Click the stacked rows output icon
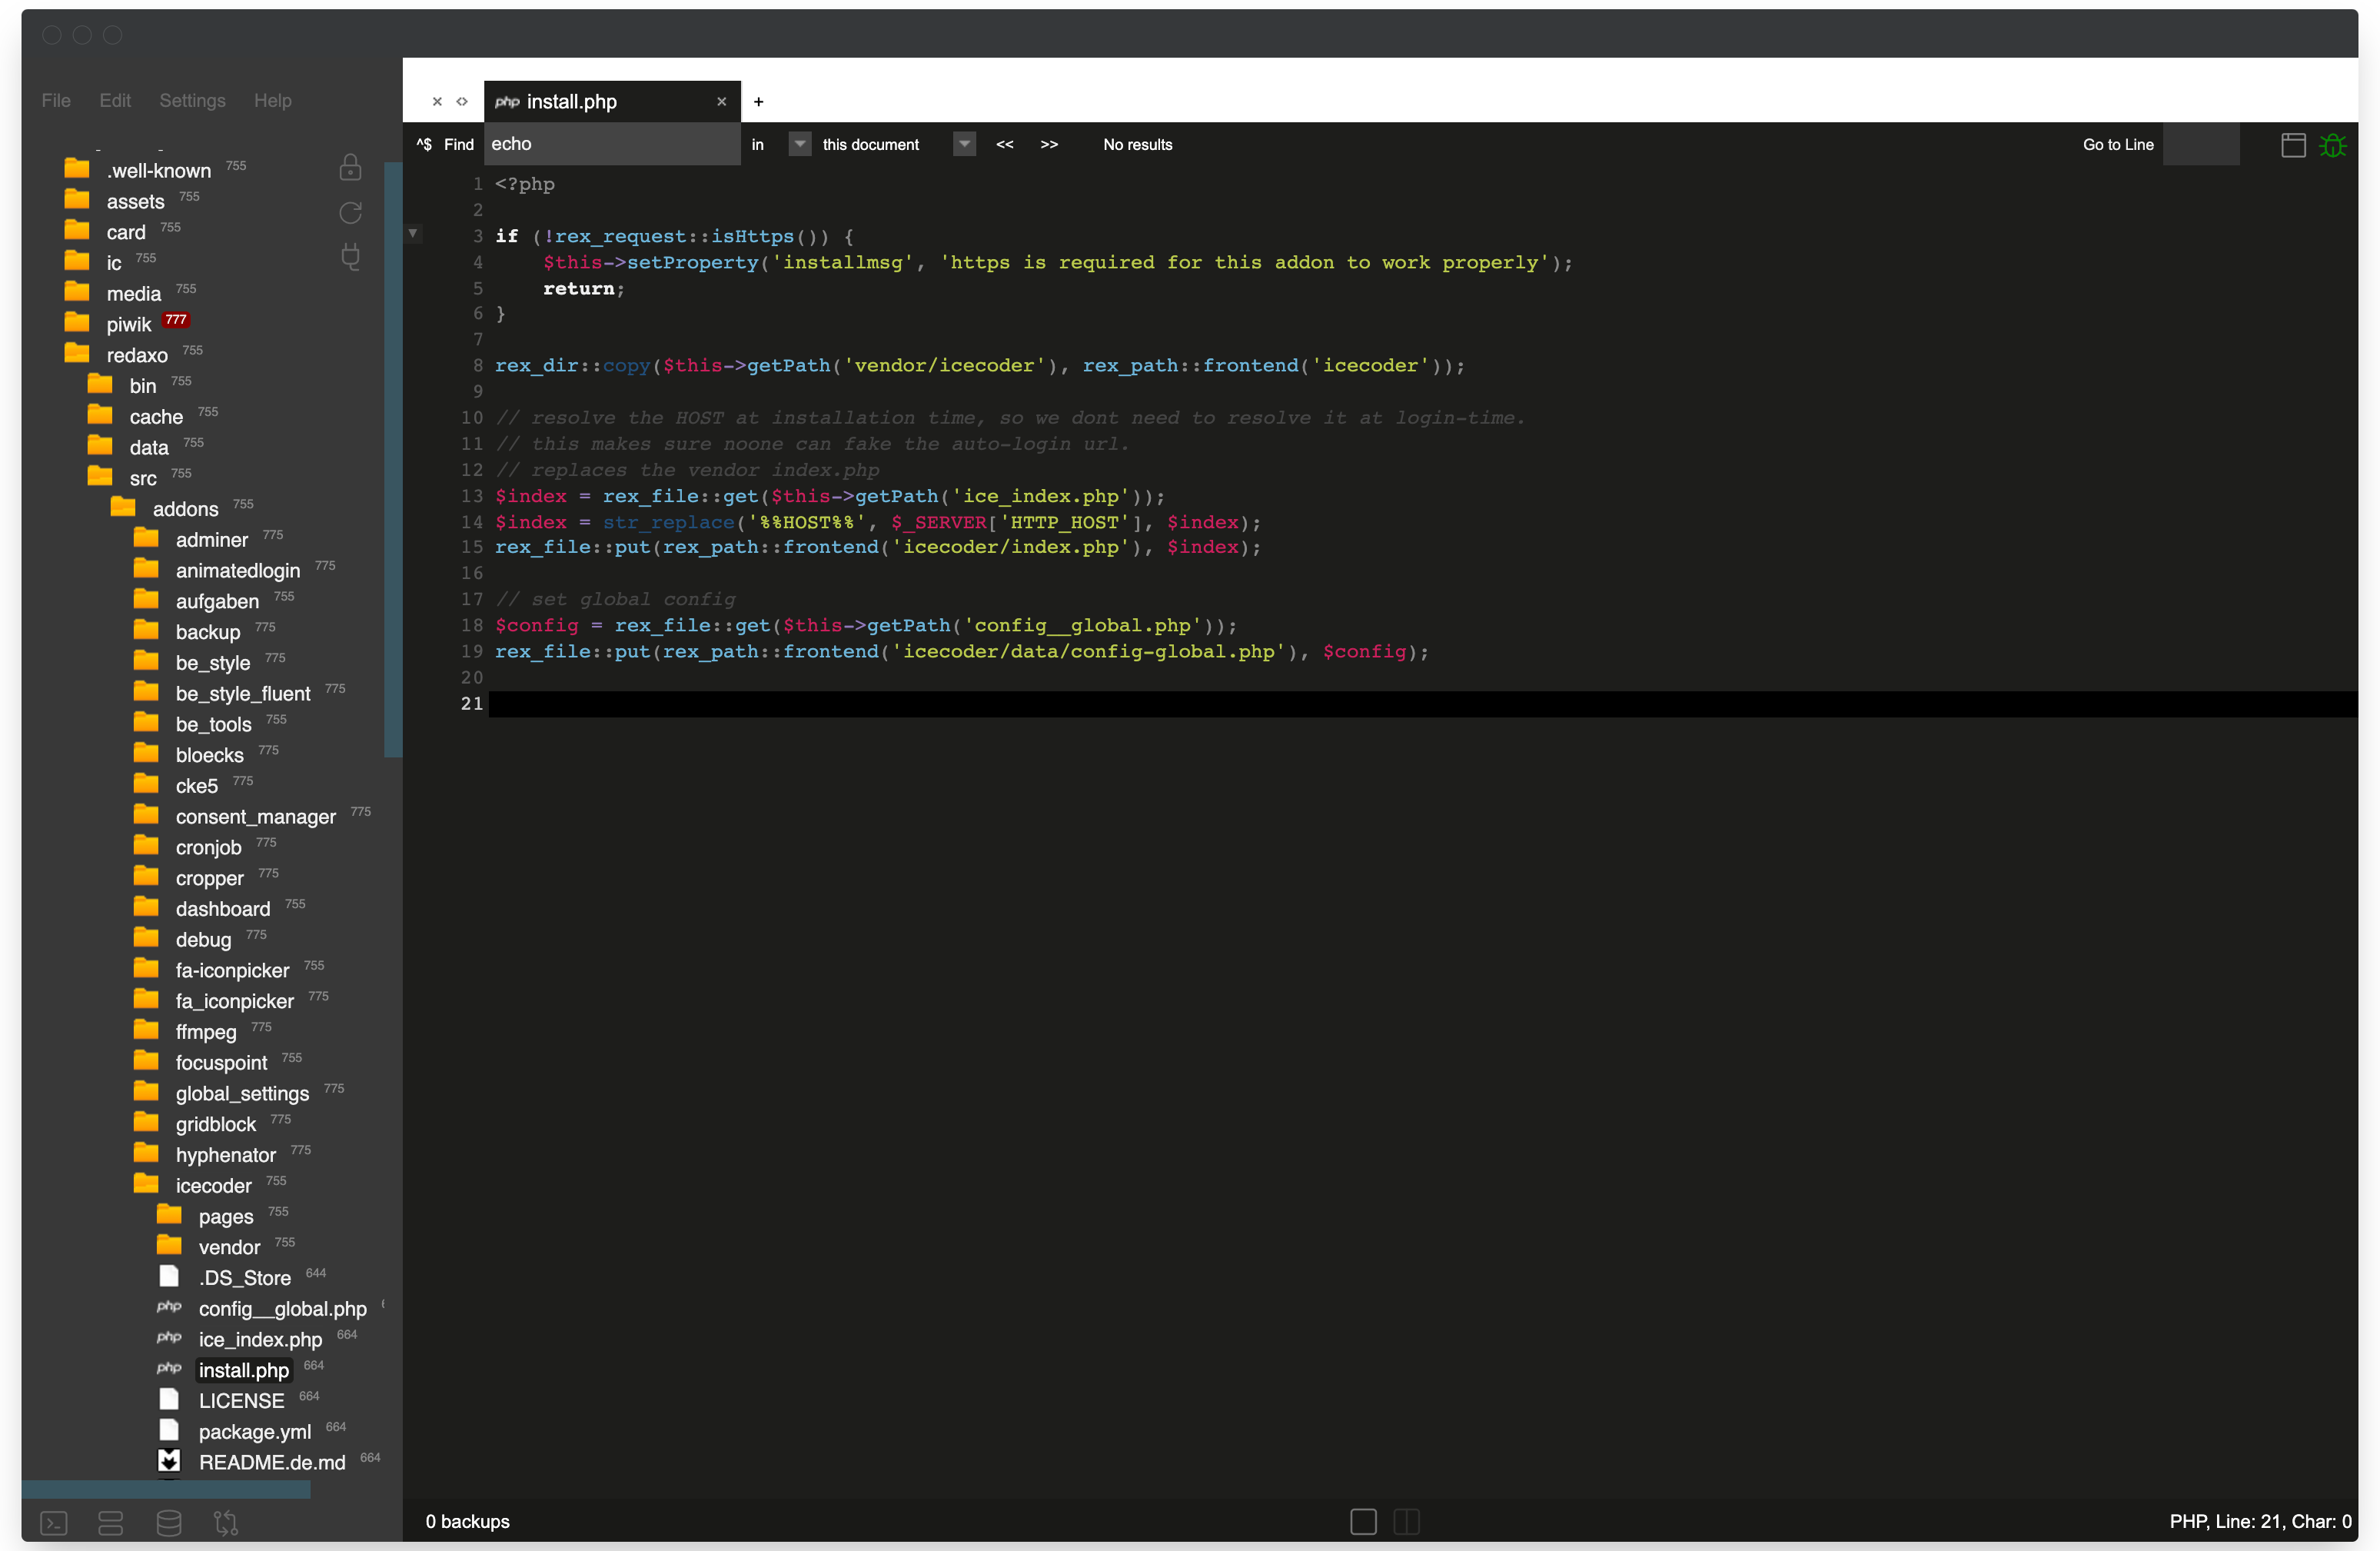The height and width of the screenshot is (1551, 2380). click(111, 1523)
